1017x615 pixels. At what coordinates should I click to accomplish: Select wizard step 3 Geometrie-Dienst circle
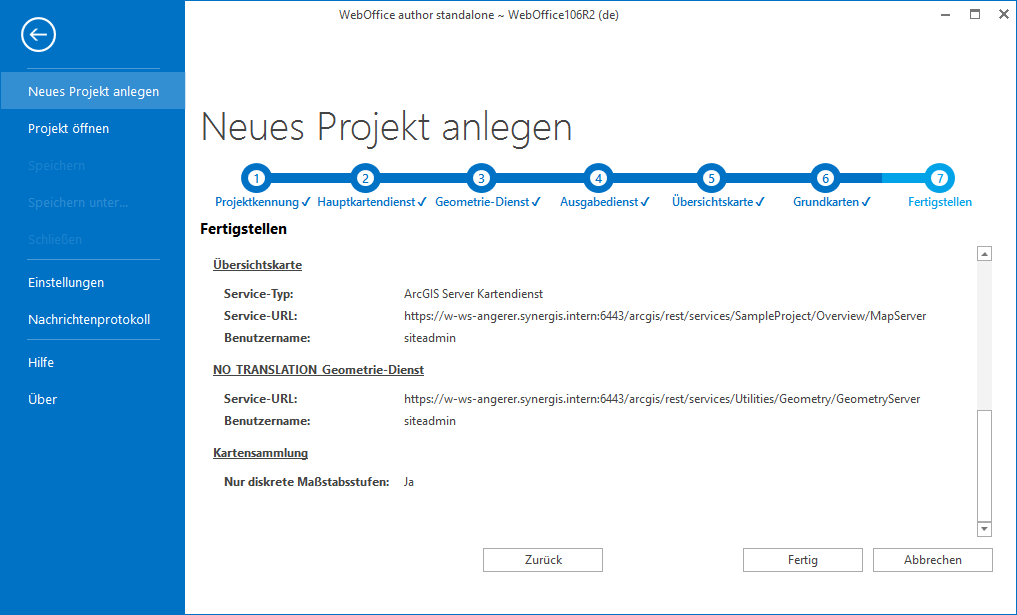pos(480,177)
